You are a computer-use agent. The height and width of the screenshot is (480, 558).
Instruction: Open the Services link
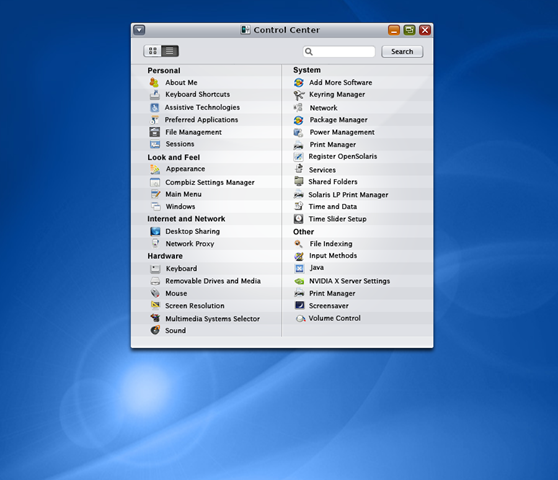click(322, 170)
